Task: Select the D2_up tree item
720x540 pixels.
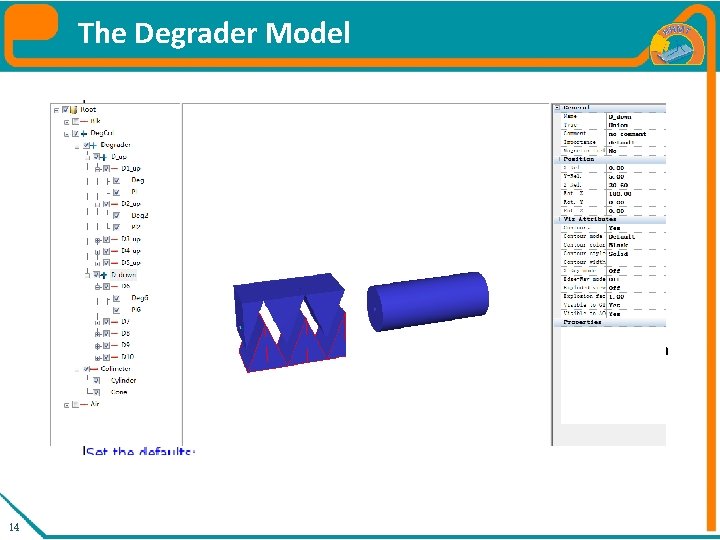Action: click(131, 204)
